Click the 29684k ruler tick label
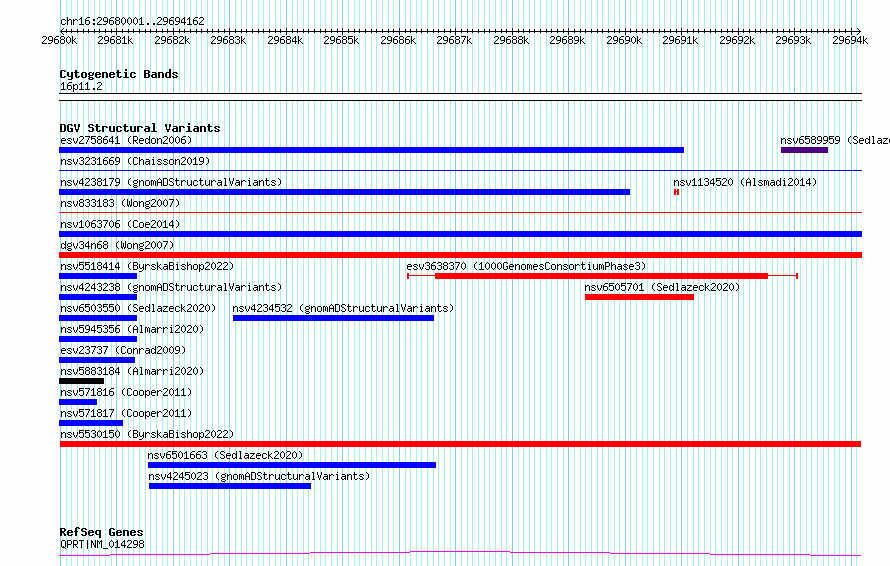The height and width of the screenshot is (566, 890). click(285, 40)
